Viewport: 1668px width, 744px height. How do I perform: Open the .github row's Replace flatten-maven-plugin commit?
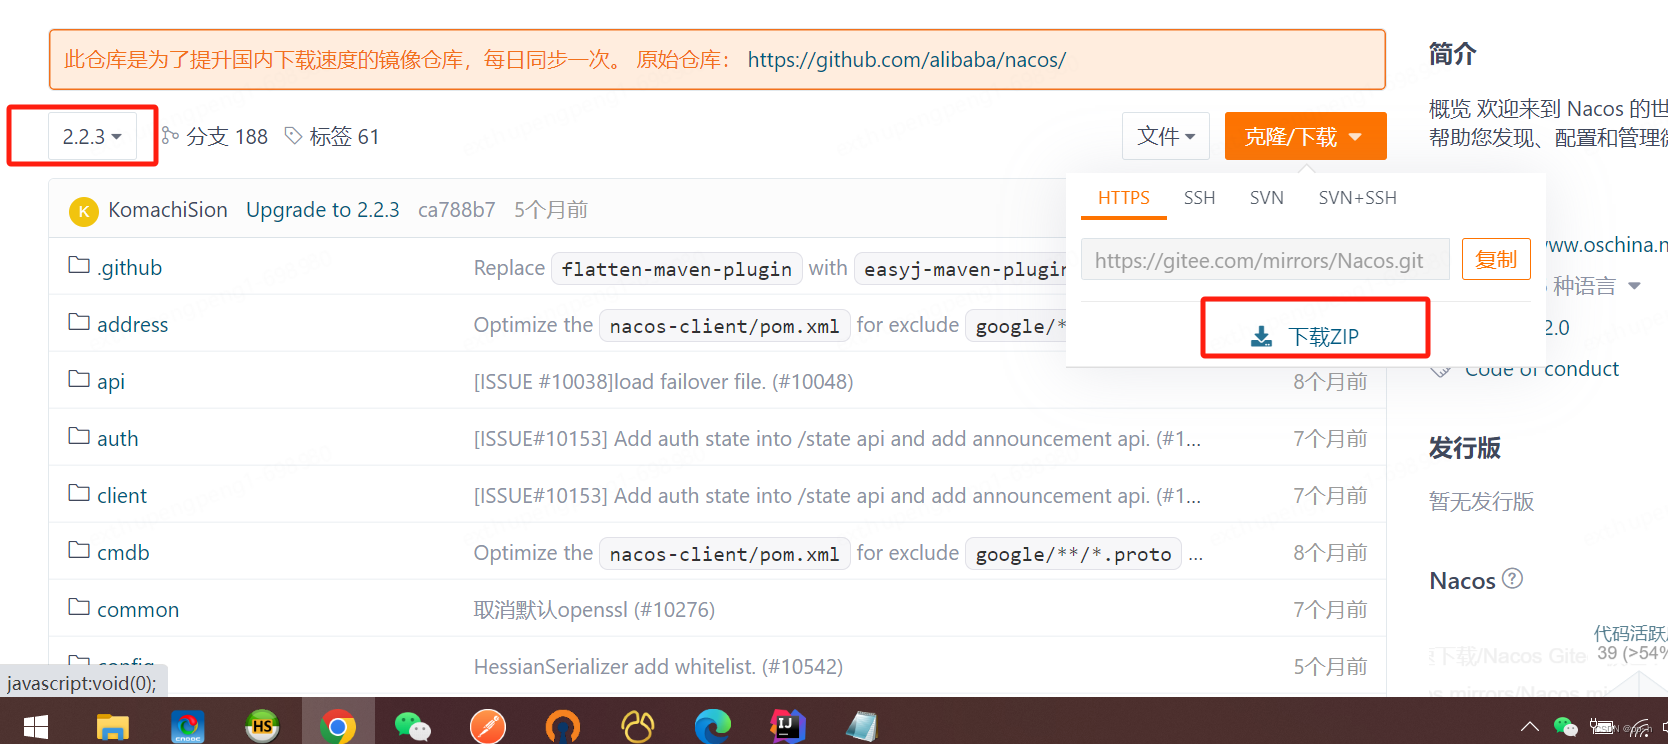point(770,268)
